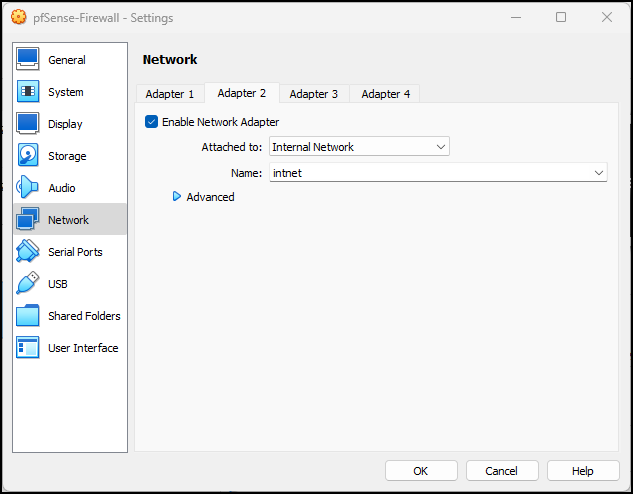Screen dimensions: 633x494
Task: Select the Network label in sidebar
Action: 68,220
